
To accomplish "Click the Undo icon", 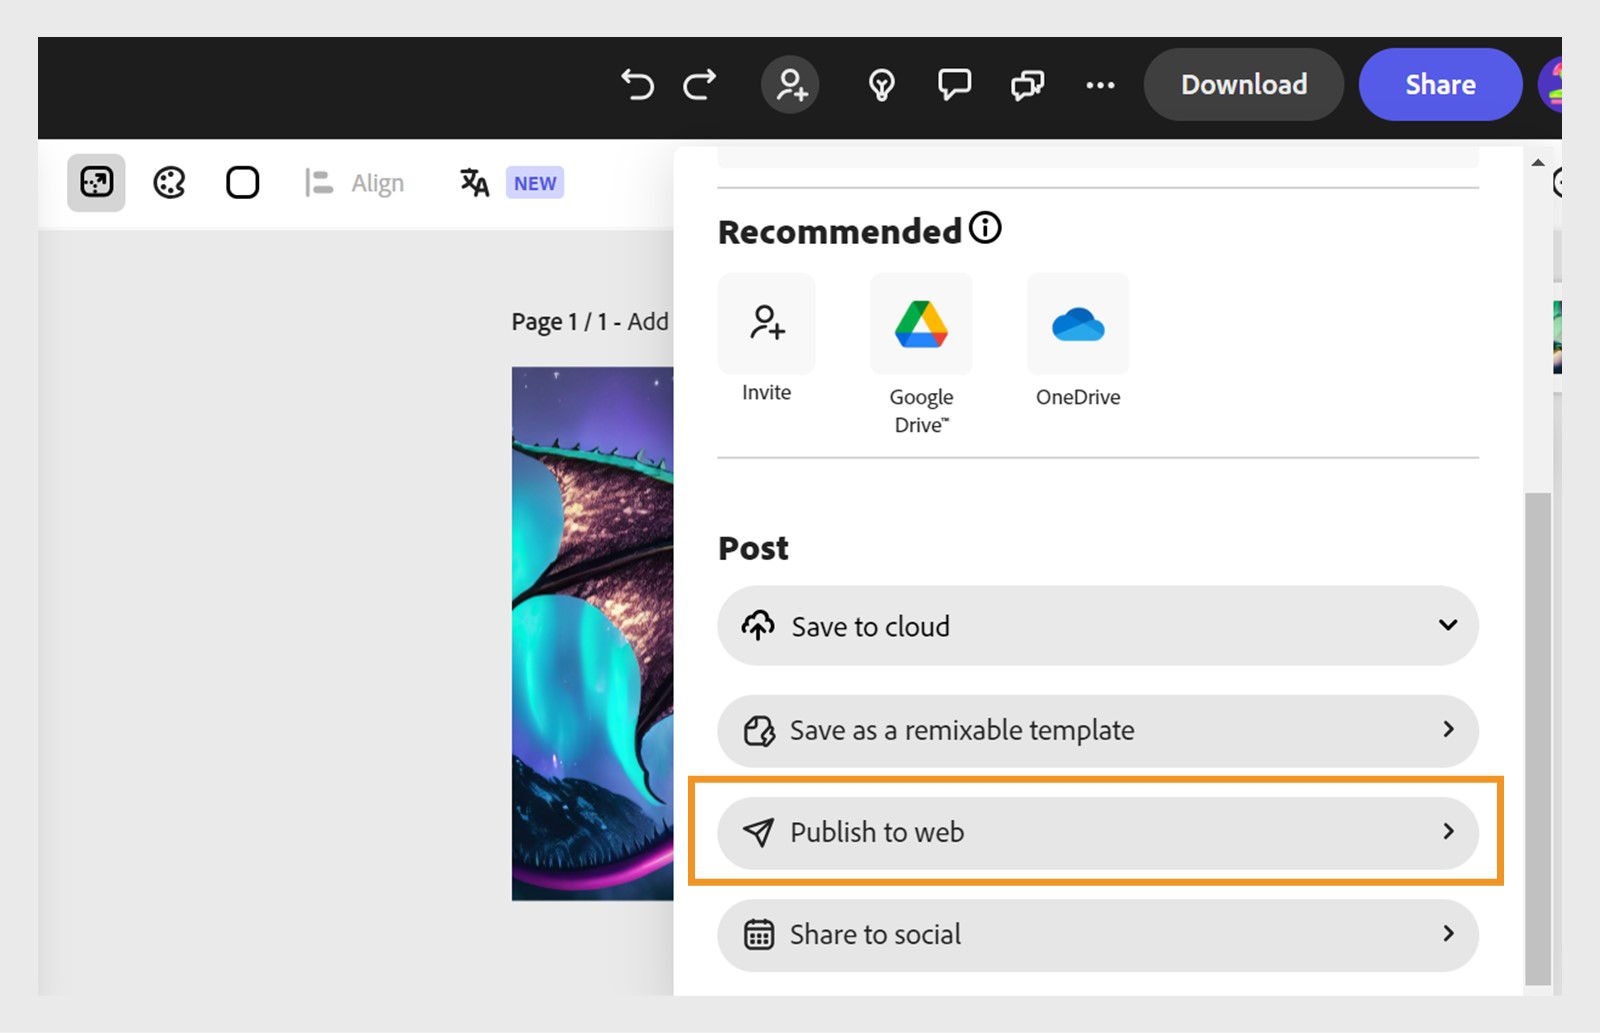I will pos(637,85).
